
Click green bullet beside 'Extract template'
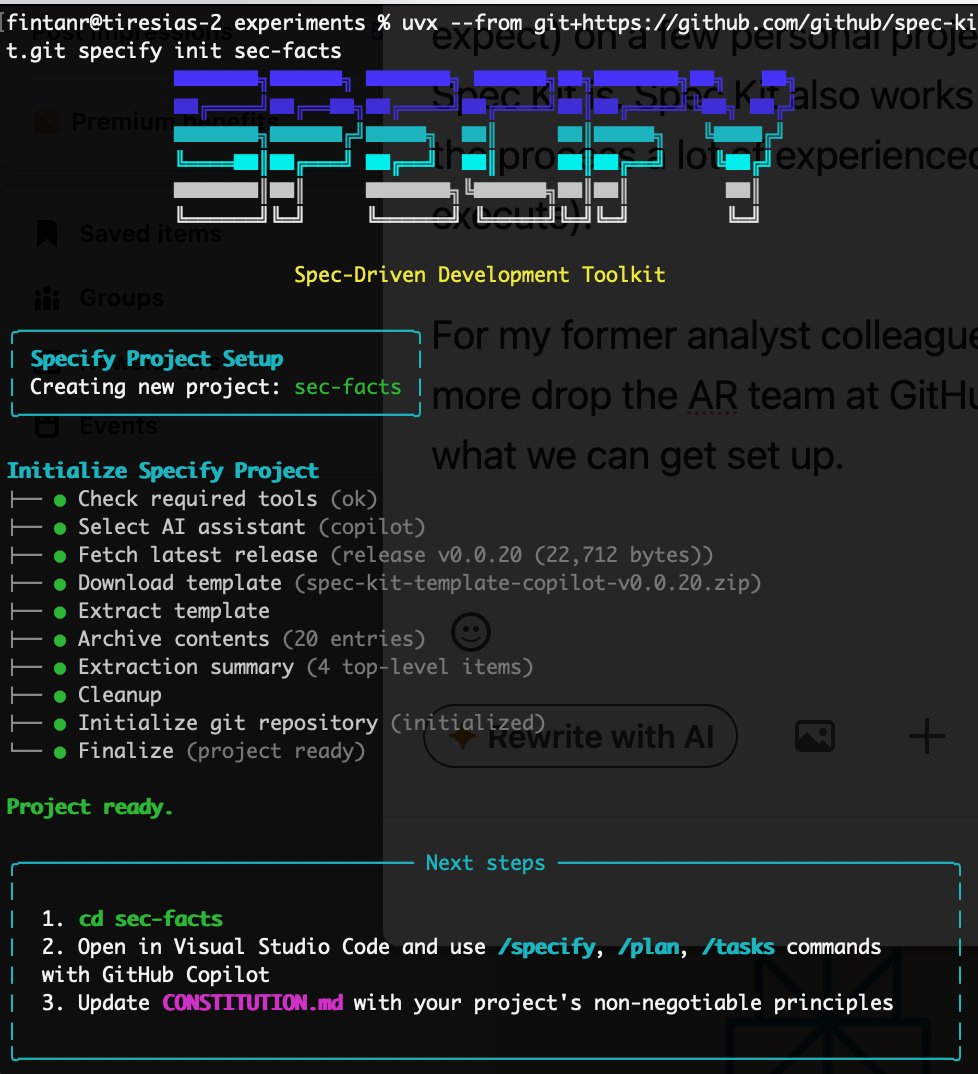coord(60,612)
